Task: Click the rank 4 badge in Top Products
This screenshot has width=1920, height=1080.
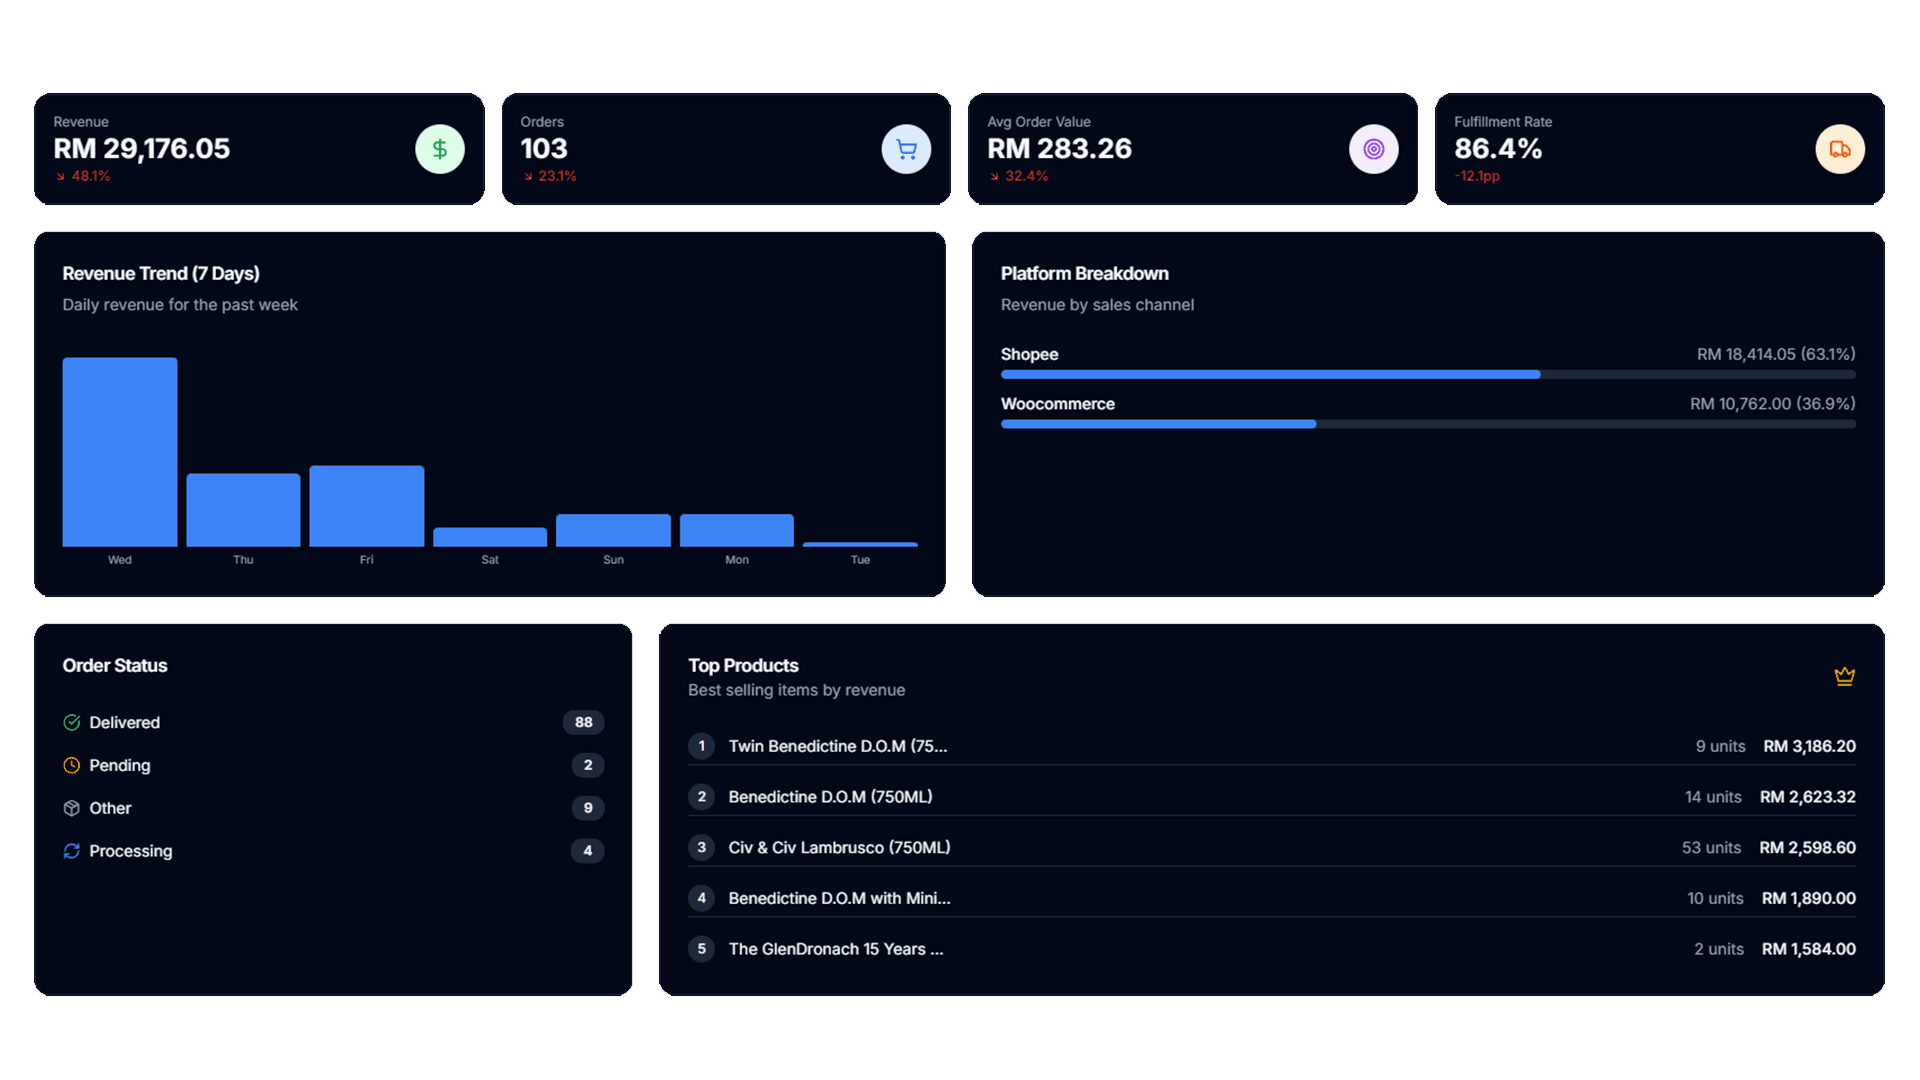Action: 701,898
